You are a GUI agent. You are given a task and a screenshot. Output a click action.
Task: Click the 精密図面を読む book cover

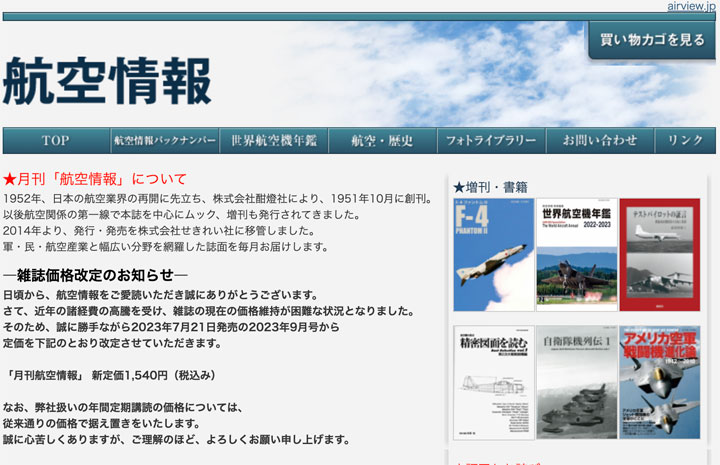(x=493, y=382)
